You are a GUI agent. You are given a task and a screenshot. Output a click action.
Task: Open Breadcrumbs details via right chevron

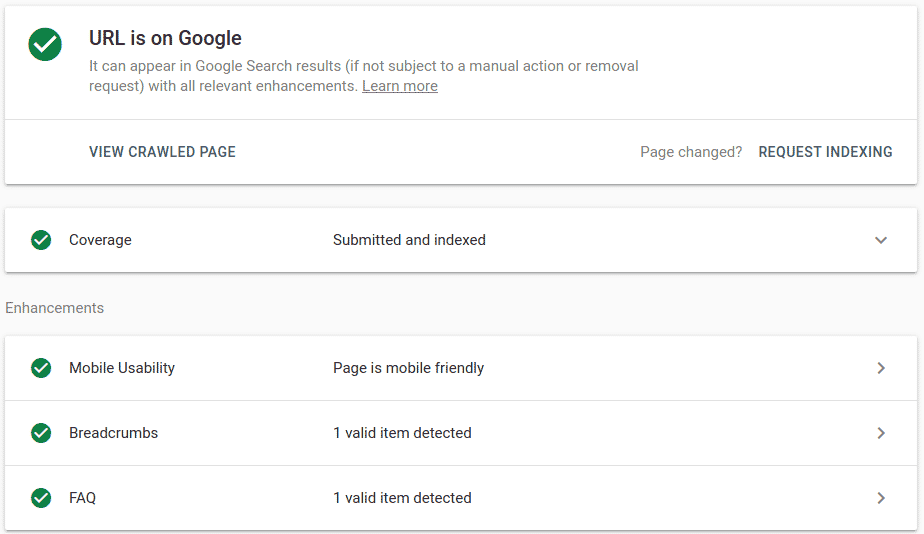point(881,433)
